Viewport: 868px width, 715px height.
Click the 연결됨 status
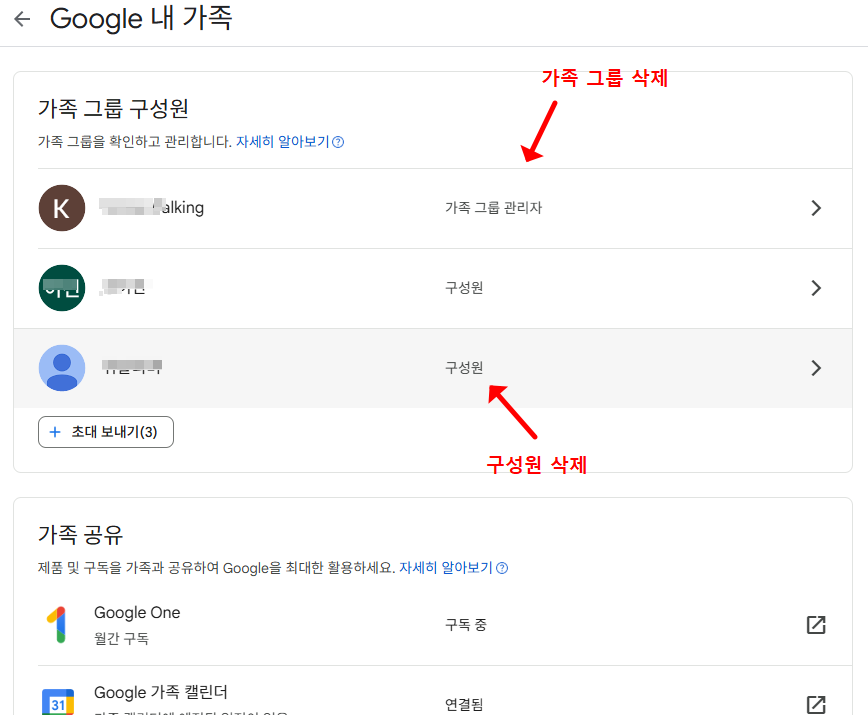(464, 704)
